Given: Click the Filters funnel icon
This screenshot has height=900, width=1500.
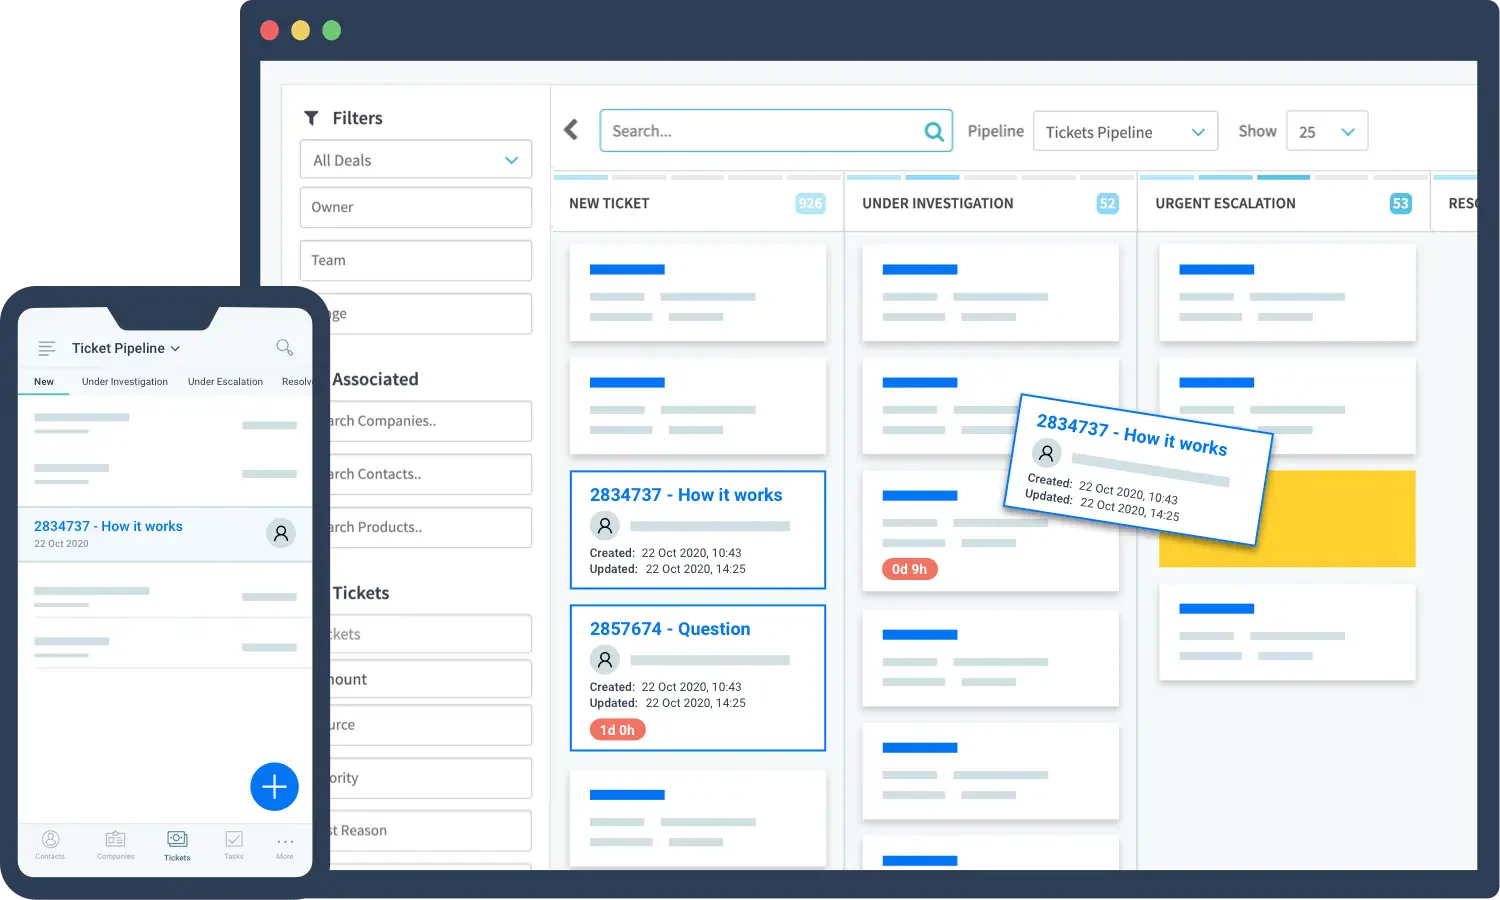Looking at the screenshot, I should pos(311,118).
